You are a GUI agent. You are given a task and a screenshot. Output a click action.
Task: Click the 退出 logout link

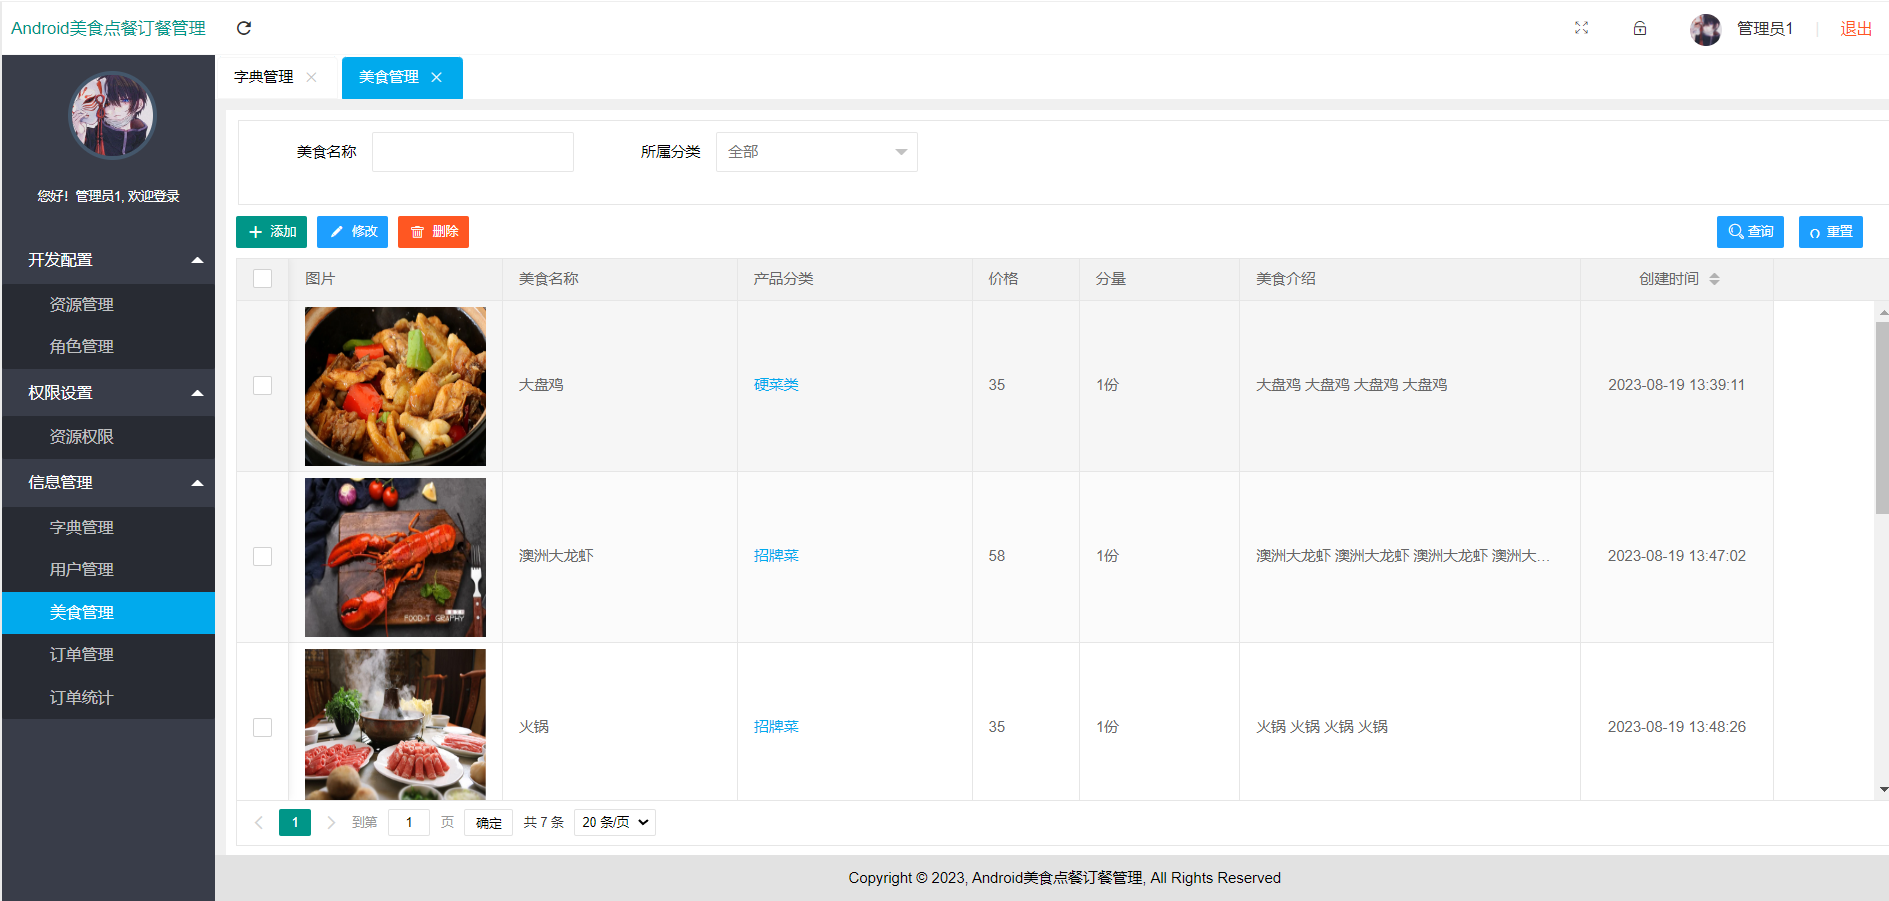(1855, 28)
